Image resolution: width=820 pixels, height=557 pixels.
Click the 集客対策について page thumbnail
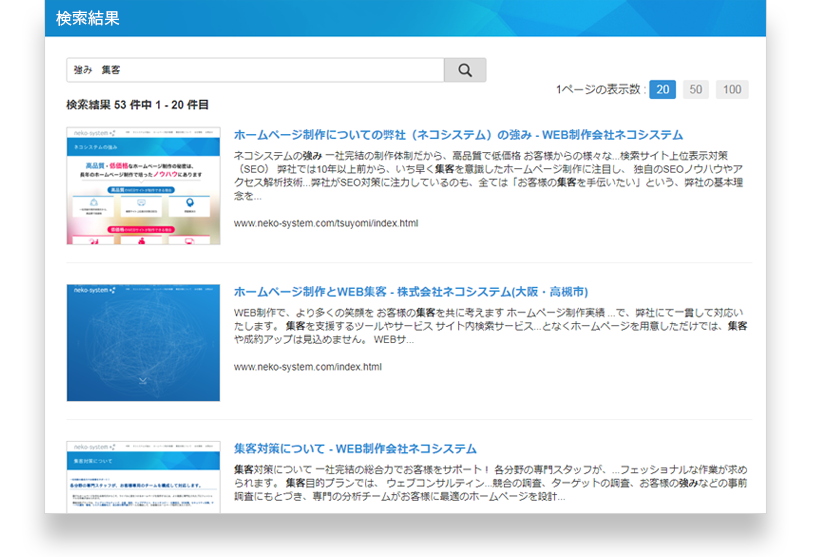tap(143, 477)
